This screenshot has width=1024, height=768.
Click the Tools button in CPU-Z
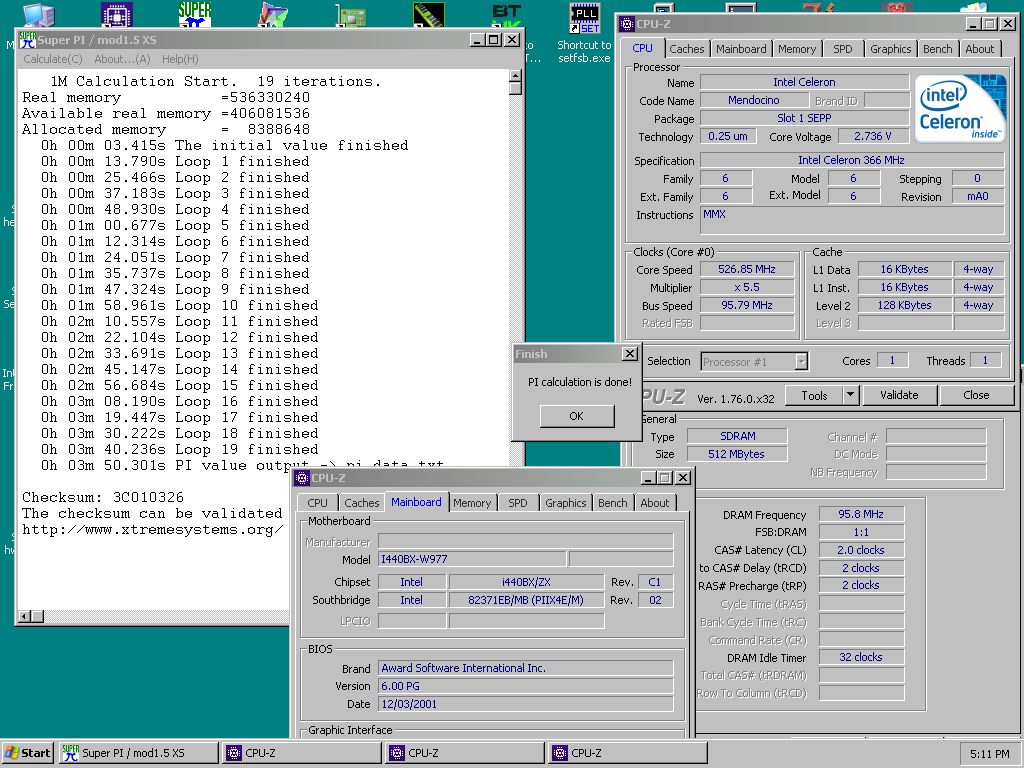point(814,395)
